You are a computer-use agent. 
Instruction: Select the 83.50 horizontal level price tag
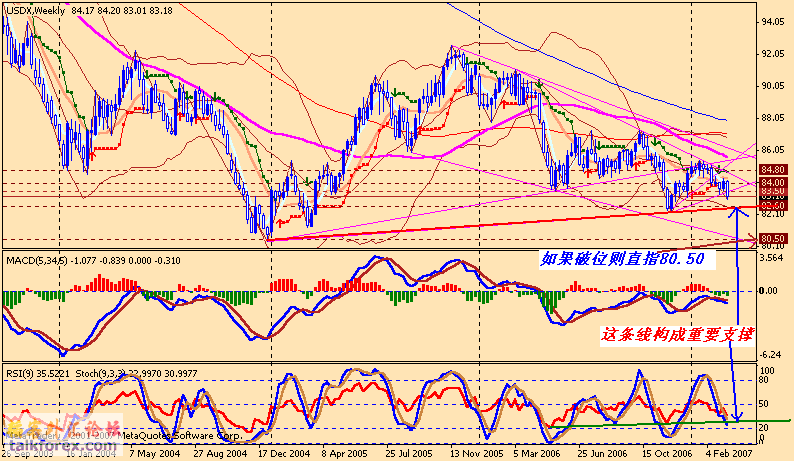[x=772, y=191]
